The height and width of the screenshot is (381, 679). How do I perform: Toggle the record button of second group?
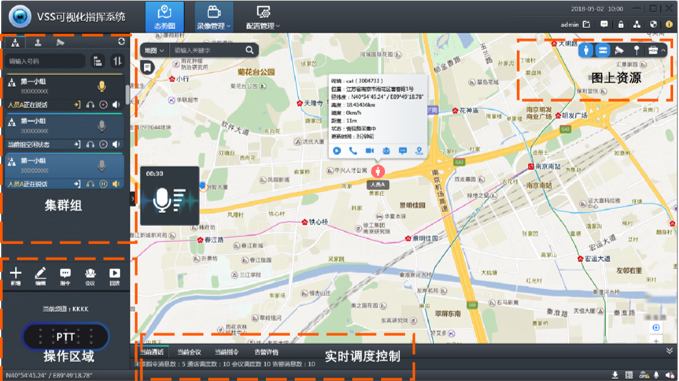[x=103, y=144]
